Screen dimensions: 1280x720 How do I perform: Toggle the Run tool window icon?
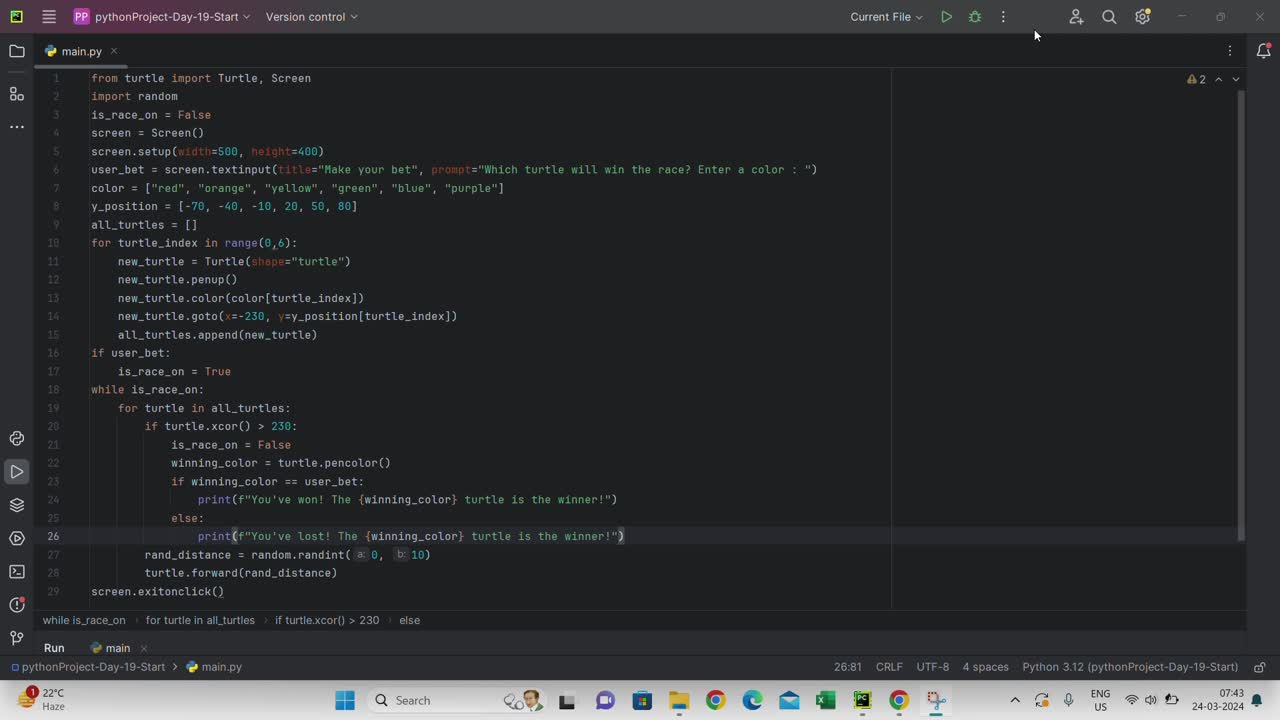click(x=17, y=471)
